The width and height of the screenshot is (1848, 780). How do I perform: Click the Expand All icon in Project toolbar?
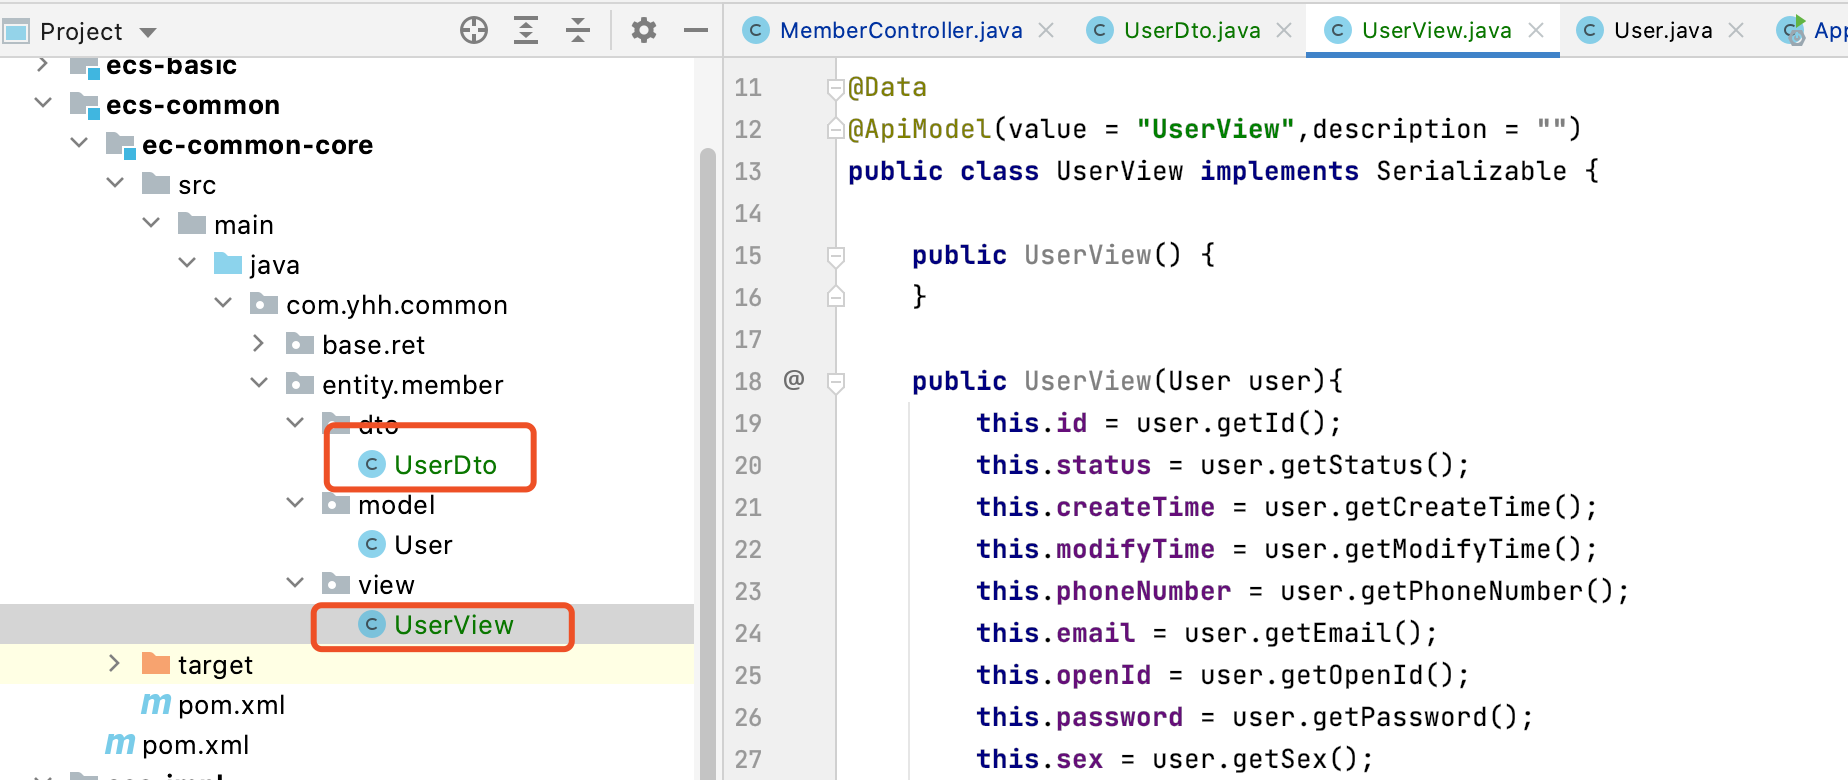point(526,30)
